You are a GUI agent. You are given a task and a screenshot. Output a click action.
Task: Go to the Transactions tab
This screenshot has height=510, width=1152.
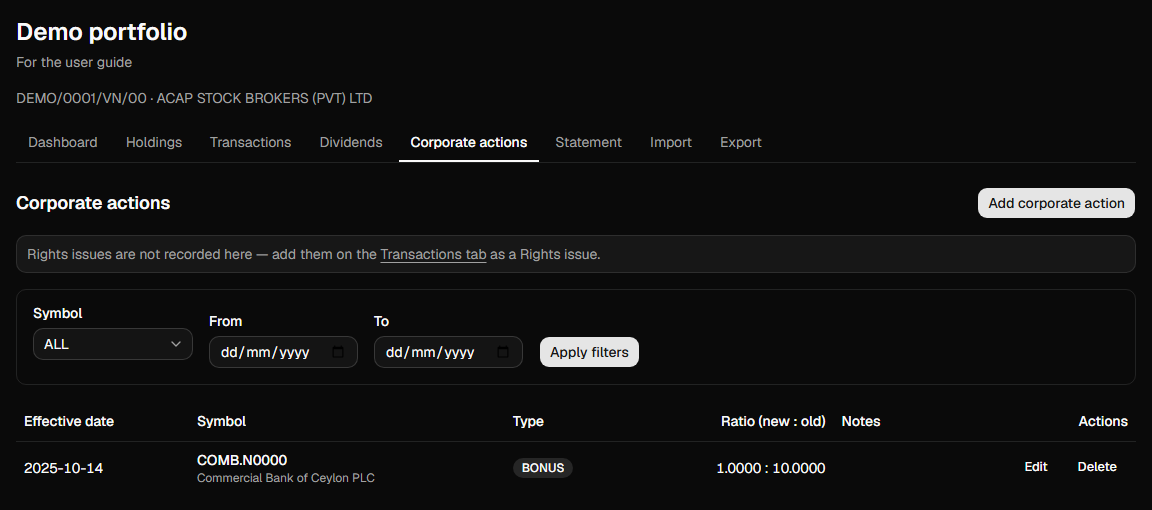click(x=251, y=143)
